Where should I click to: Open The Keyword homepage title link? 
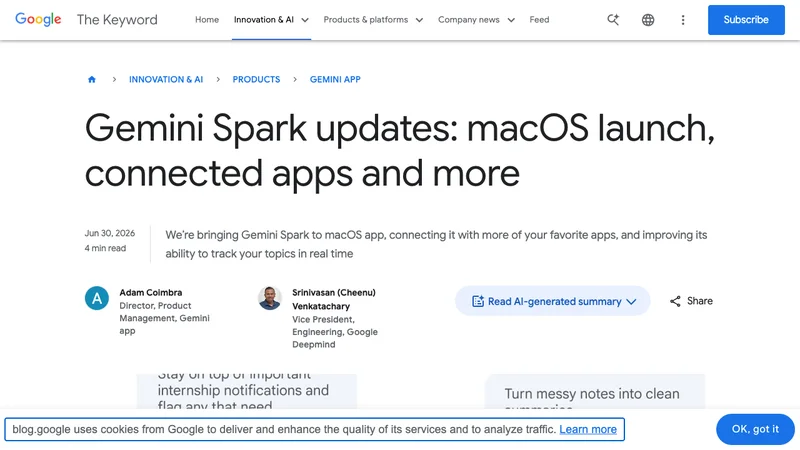[117, 19]
